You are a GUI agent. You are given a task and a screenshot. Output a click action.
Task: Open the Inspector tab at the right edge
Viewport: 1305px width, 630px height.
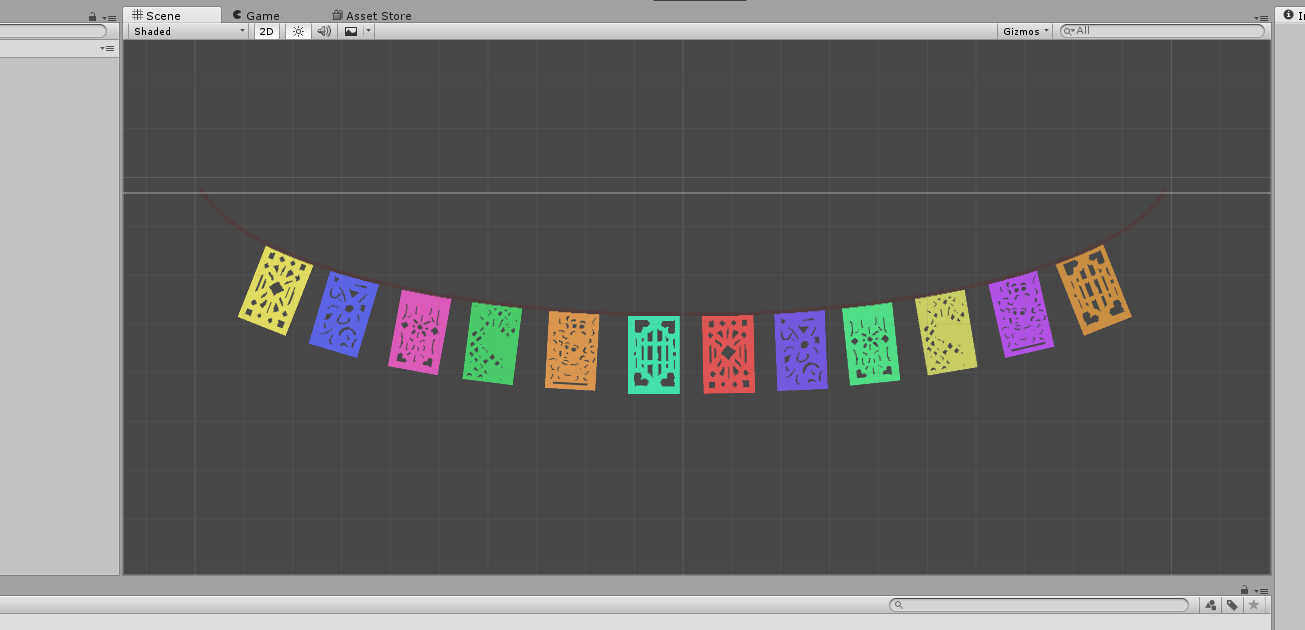1293,15
